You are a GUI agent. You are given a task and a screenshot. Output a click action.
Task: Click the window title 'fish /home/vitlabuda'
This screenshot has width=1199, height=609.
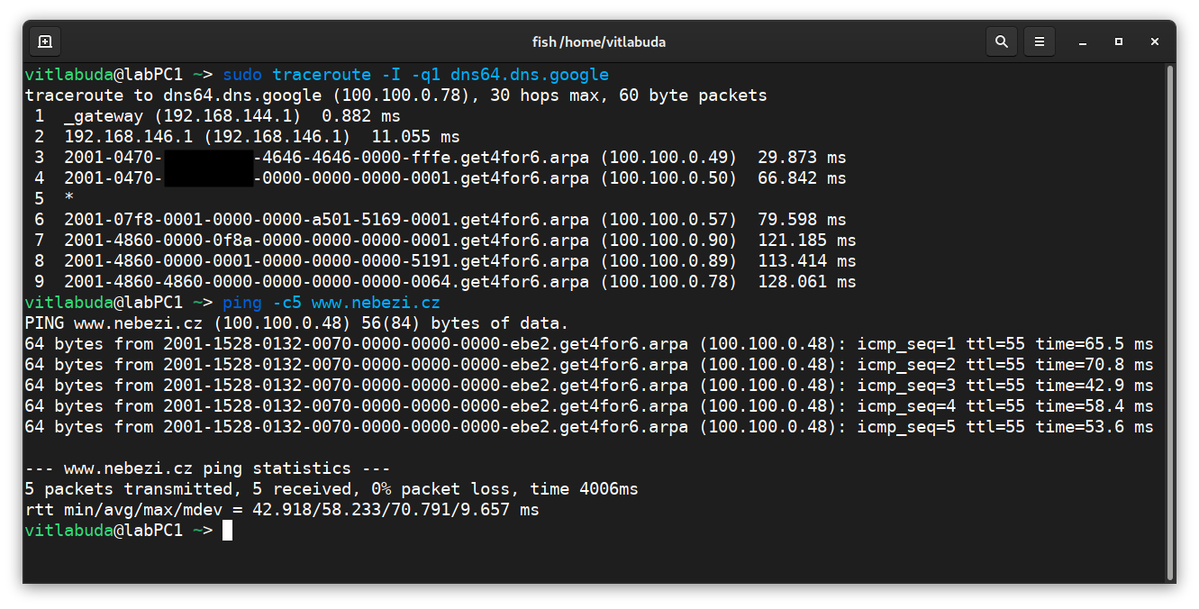599,42
